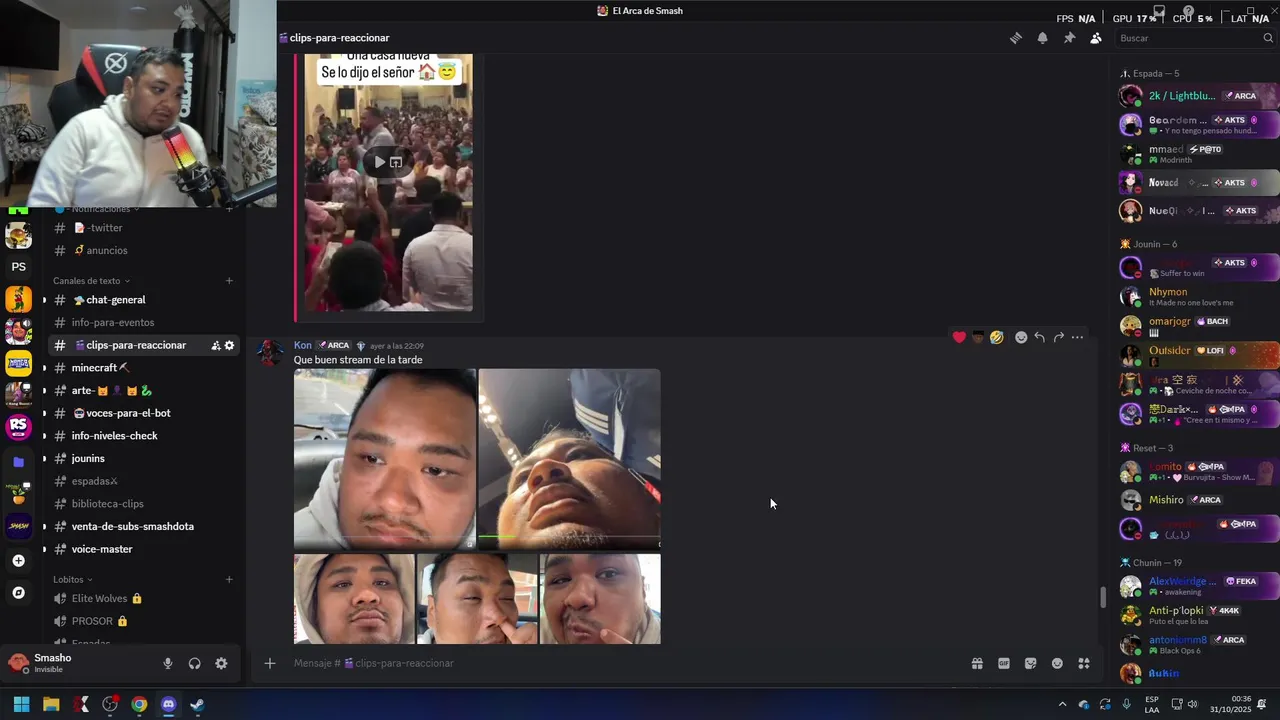This screenshot has width=1280, height=720.
Task: Open the Threads icon in channel header
Action: point(1015,38)
